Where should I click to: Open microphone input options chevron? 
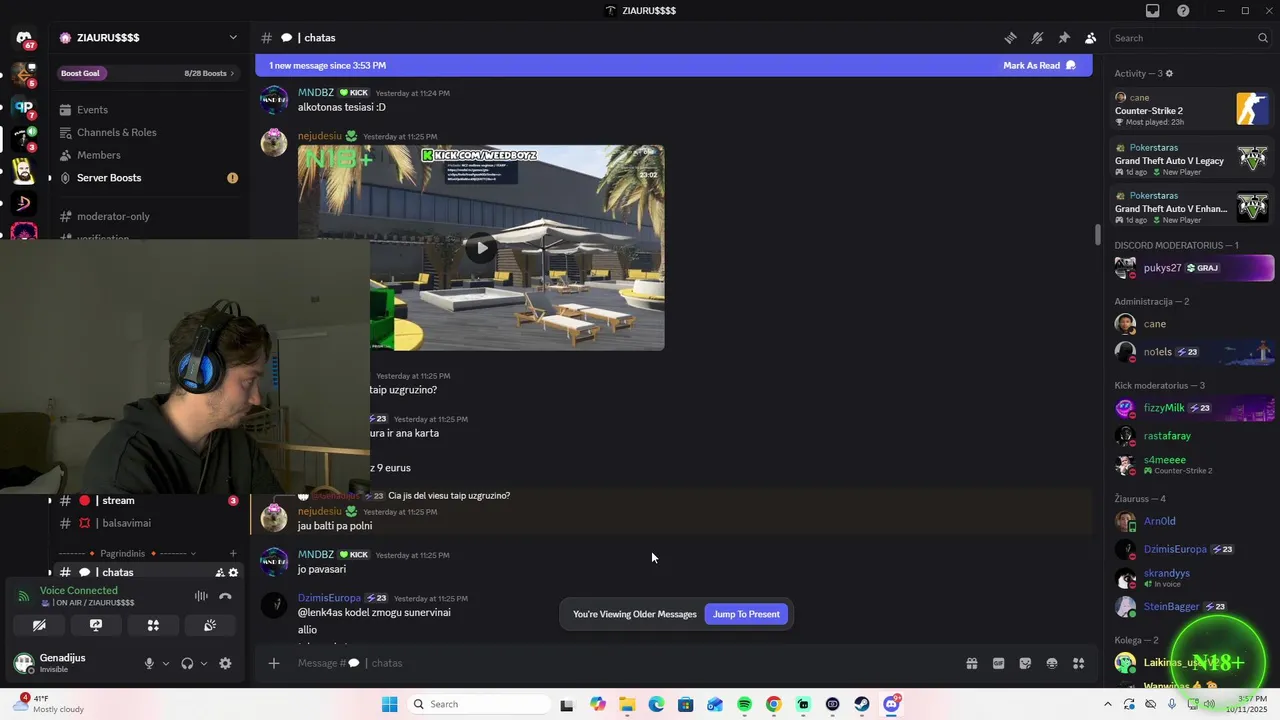tap(166, 663)
